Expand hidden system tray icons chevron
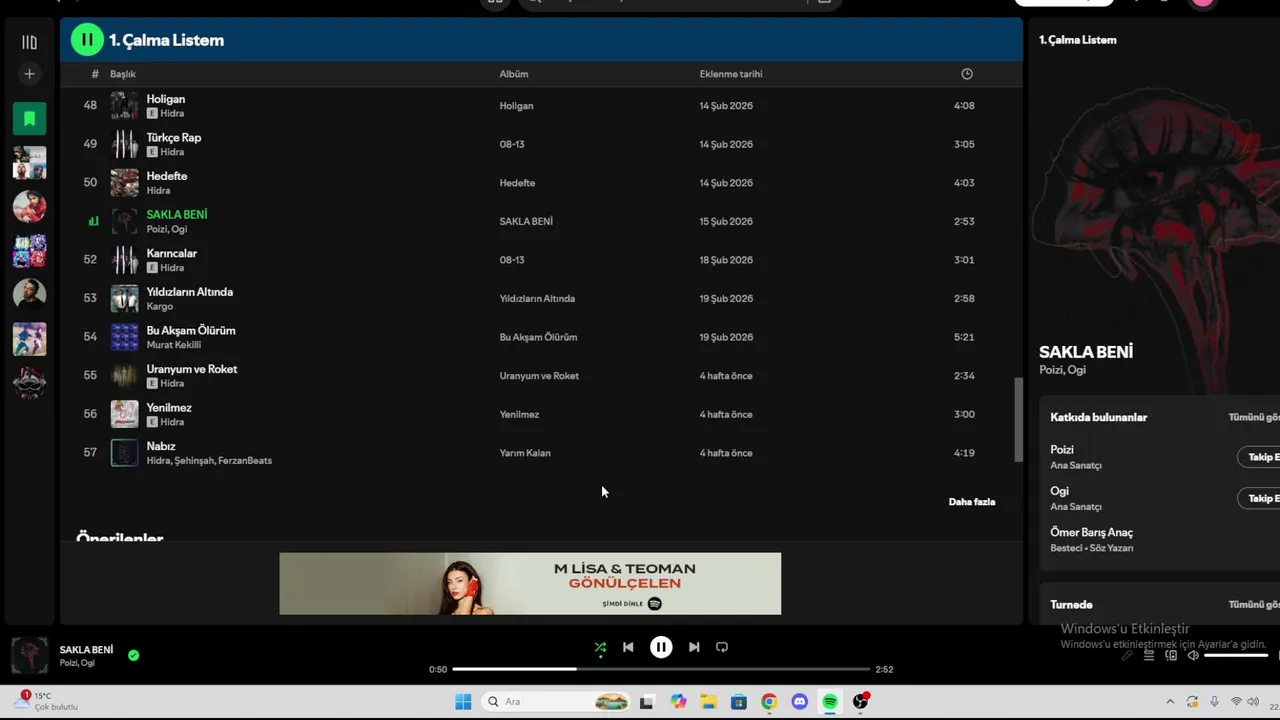 [x=1170, y=702]
